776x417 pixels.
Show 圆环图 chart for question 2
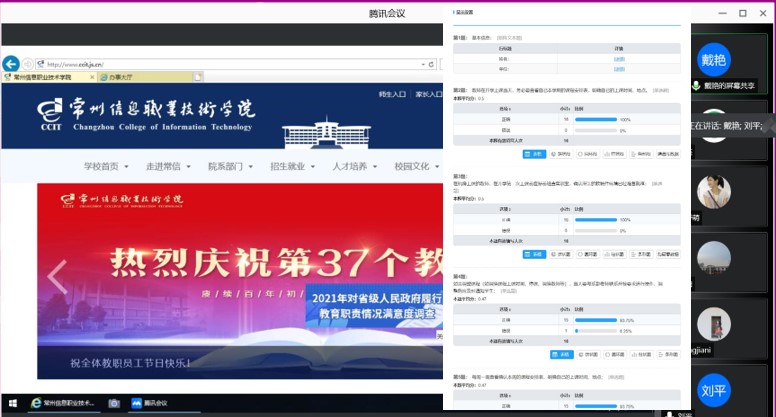coord(587,154)
